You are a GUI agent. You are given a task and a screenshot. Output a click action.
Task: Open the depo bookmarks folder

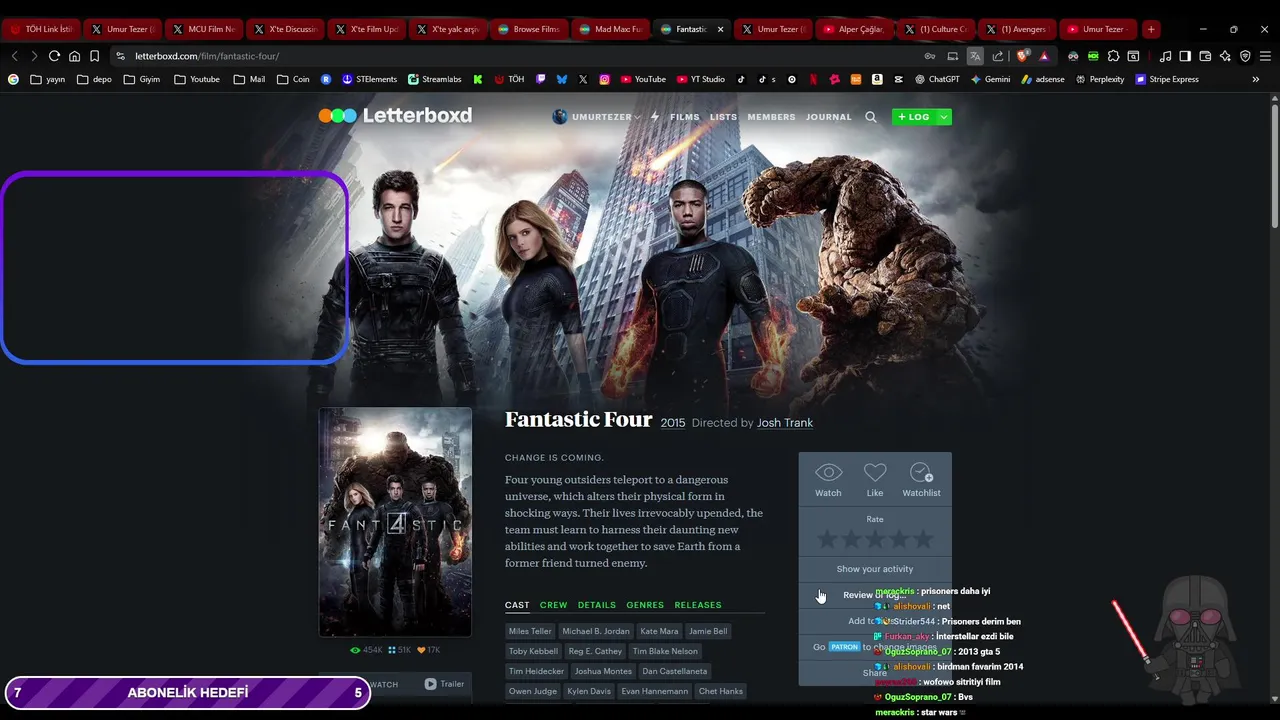click(x=94, y=79)
